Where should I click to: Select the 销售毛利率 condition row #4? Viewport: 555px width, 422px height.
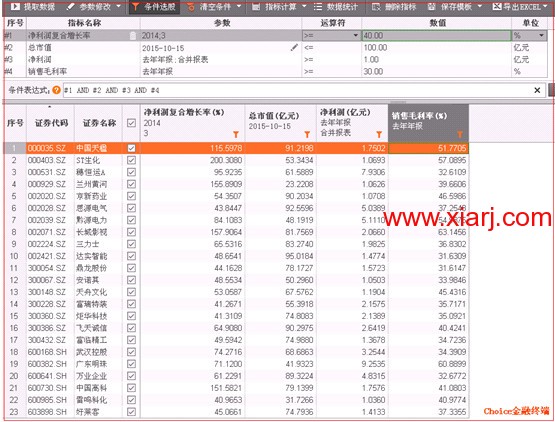(275, 72)
